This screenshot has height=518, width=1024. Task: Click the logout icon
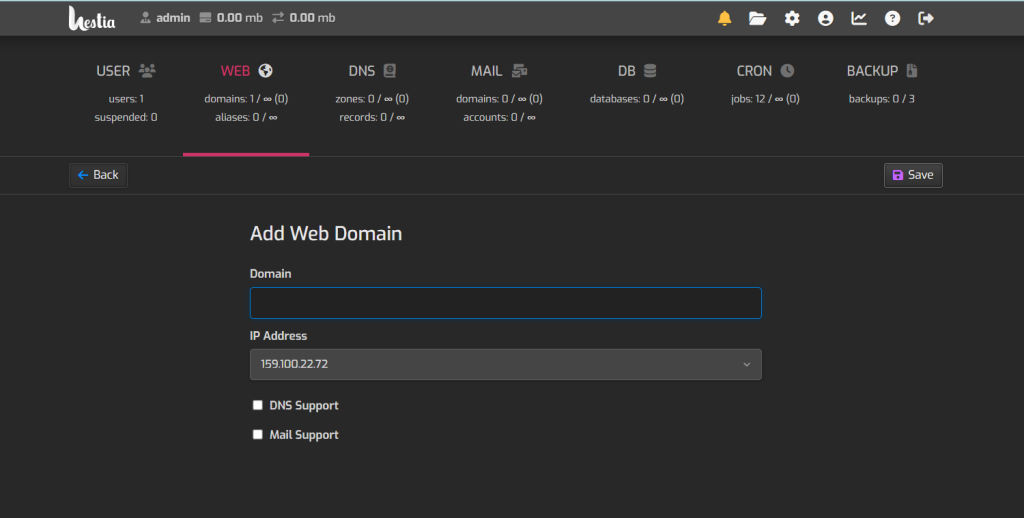pyautogui.click(x=926, y=18)
